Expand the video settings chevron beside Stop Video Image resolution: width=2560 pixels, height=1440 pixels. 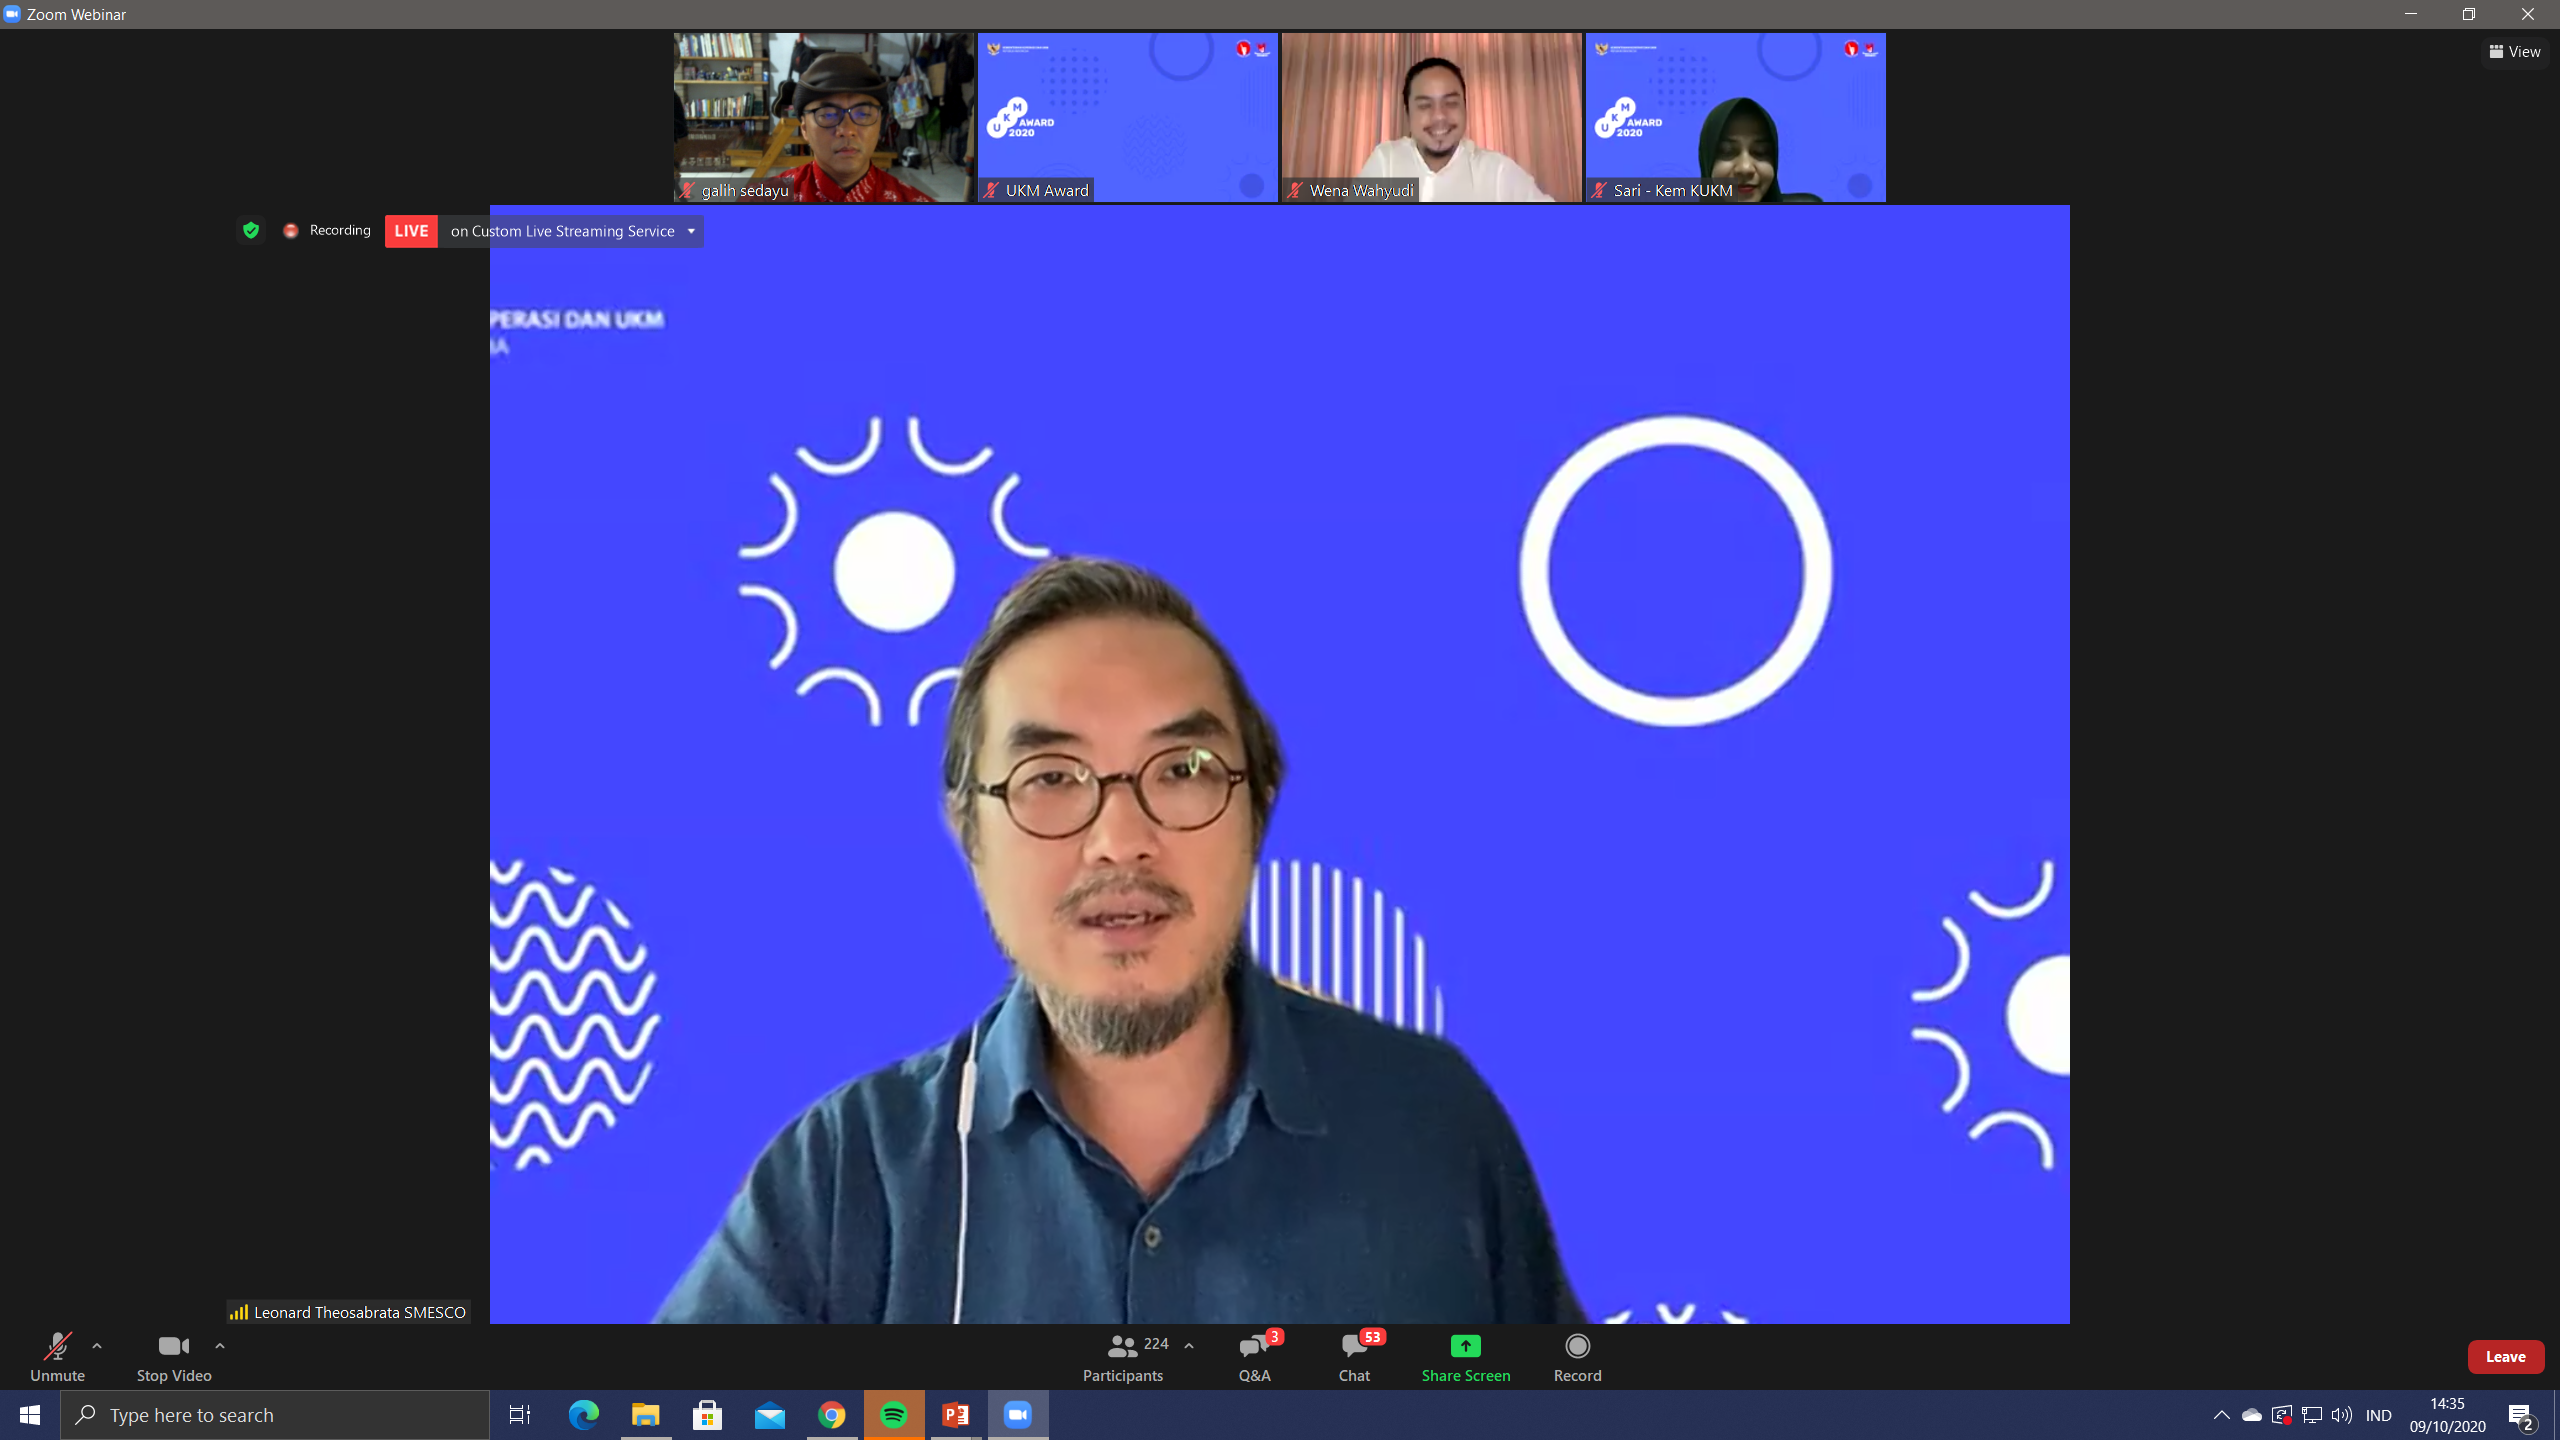pyautogui.click(x=219, y=1345)
